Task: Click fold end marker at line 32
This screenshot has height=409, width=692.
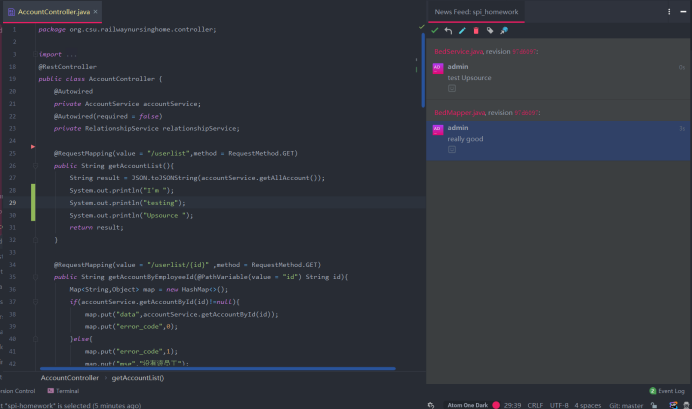Action: 35,240
